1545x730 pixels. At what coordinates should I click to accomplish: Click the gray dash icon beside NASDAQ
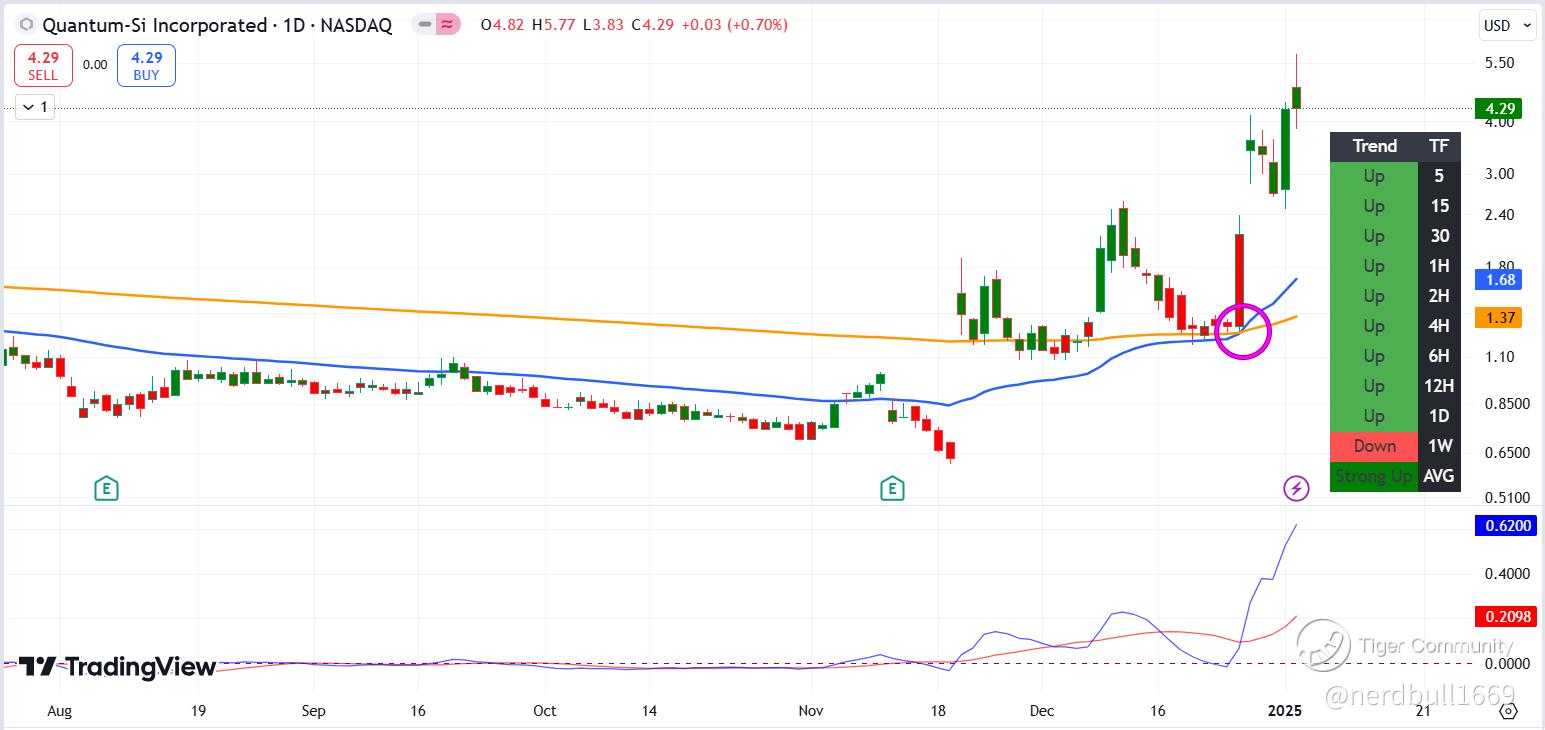pos(425,25)
